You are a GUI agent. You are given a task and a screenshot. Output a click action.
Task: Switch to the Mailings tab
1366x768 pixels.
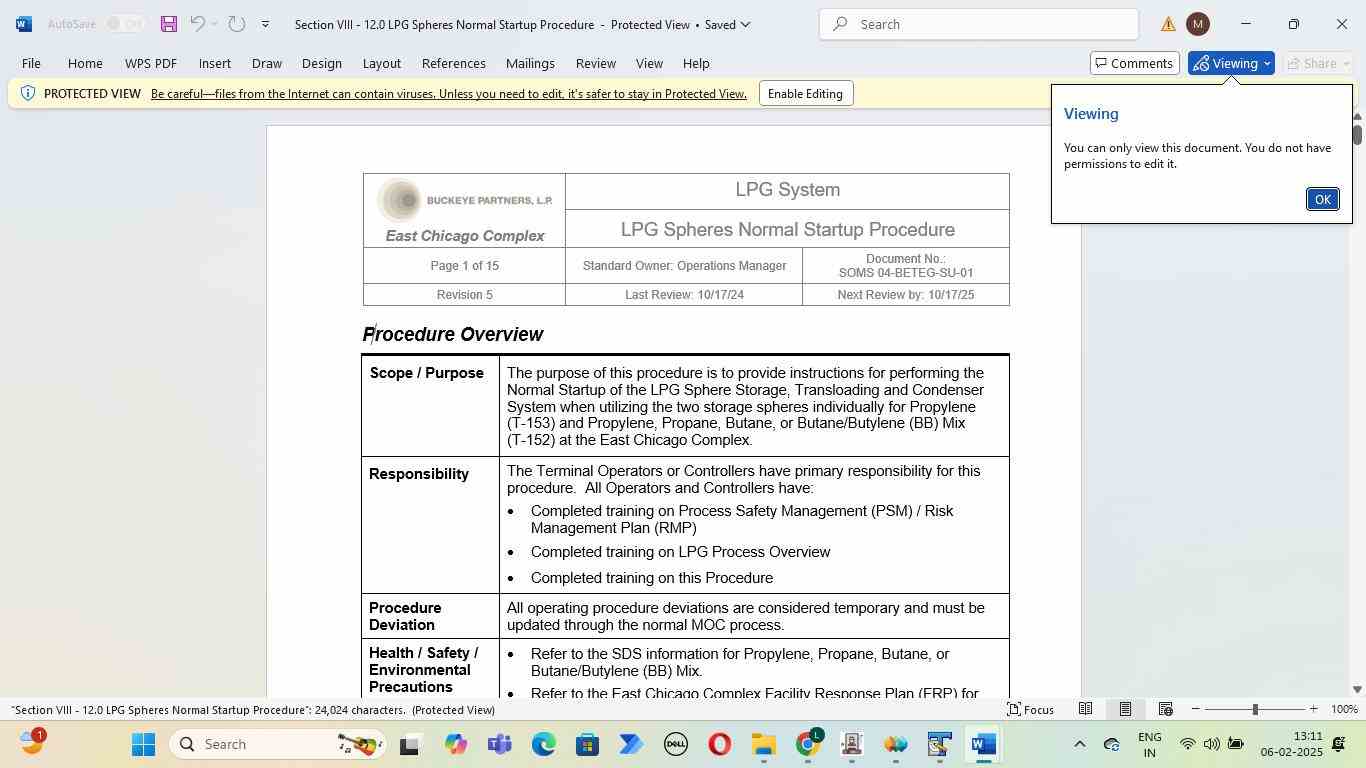point(530,63)
